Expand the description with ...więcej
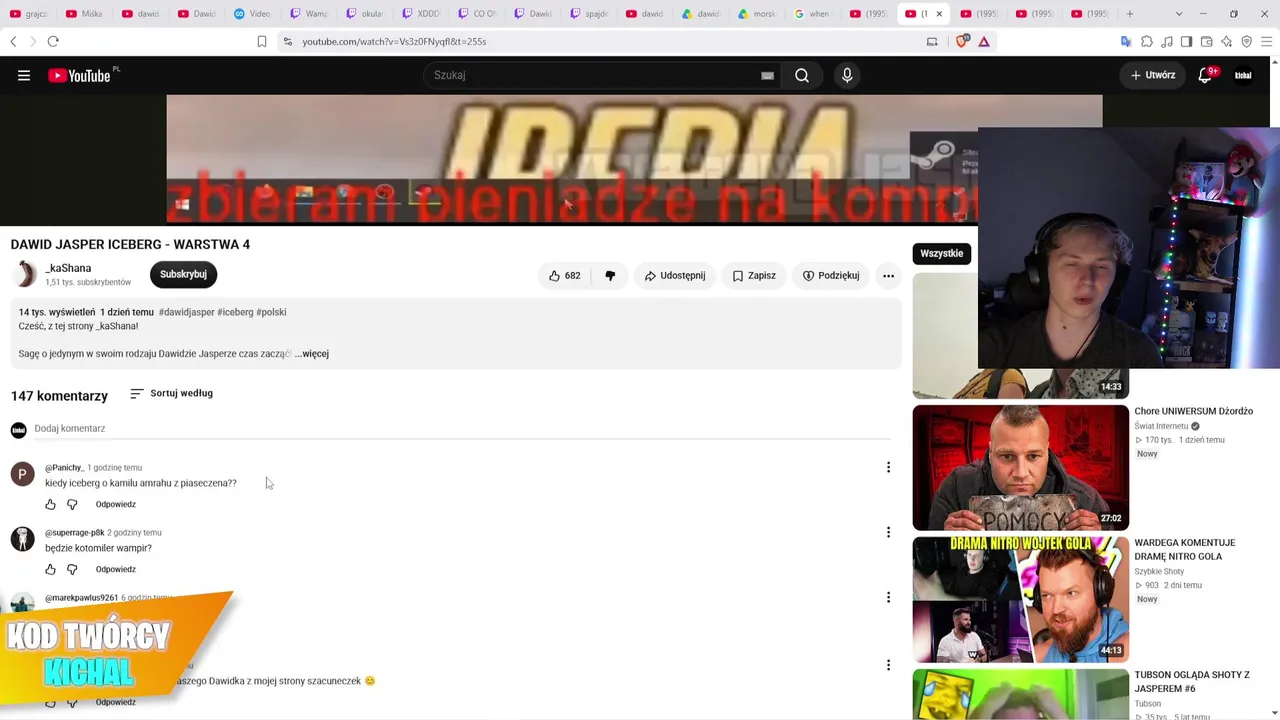 pos(312,354)
